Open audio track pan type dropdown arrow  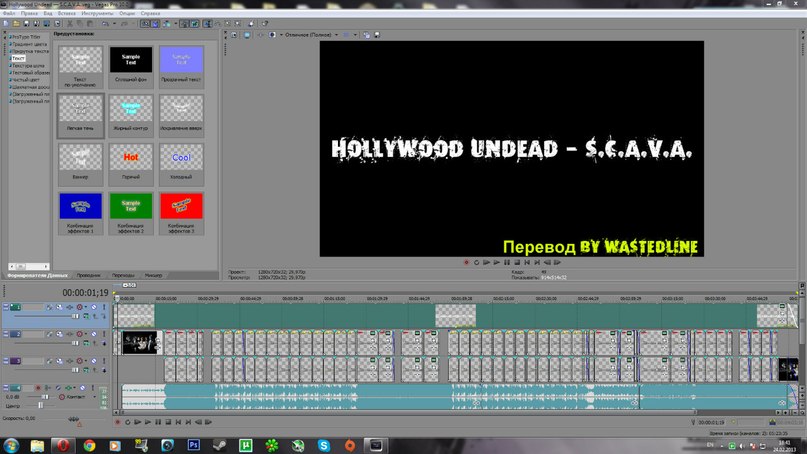coord(95,397)
